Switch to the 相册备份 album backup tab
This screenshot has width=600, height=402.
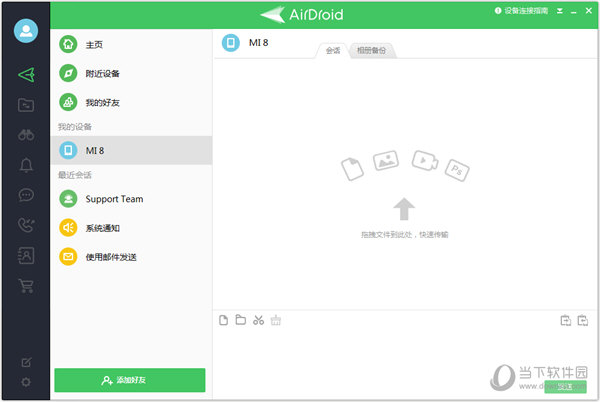coord(371,50)
